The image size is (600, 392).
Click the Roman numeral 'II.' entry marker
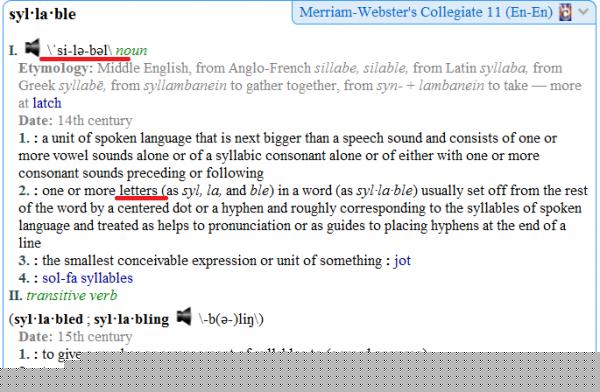point(16,296)
